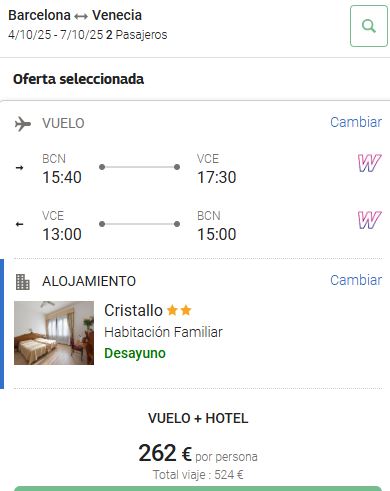Click the Barcelona Venecia trip title
The width and height of the screenshot is (390, 491).
[75, 15]
